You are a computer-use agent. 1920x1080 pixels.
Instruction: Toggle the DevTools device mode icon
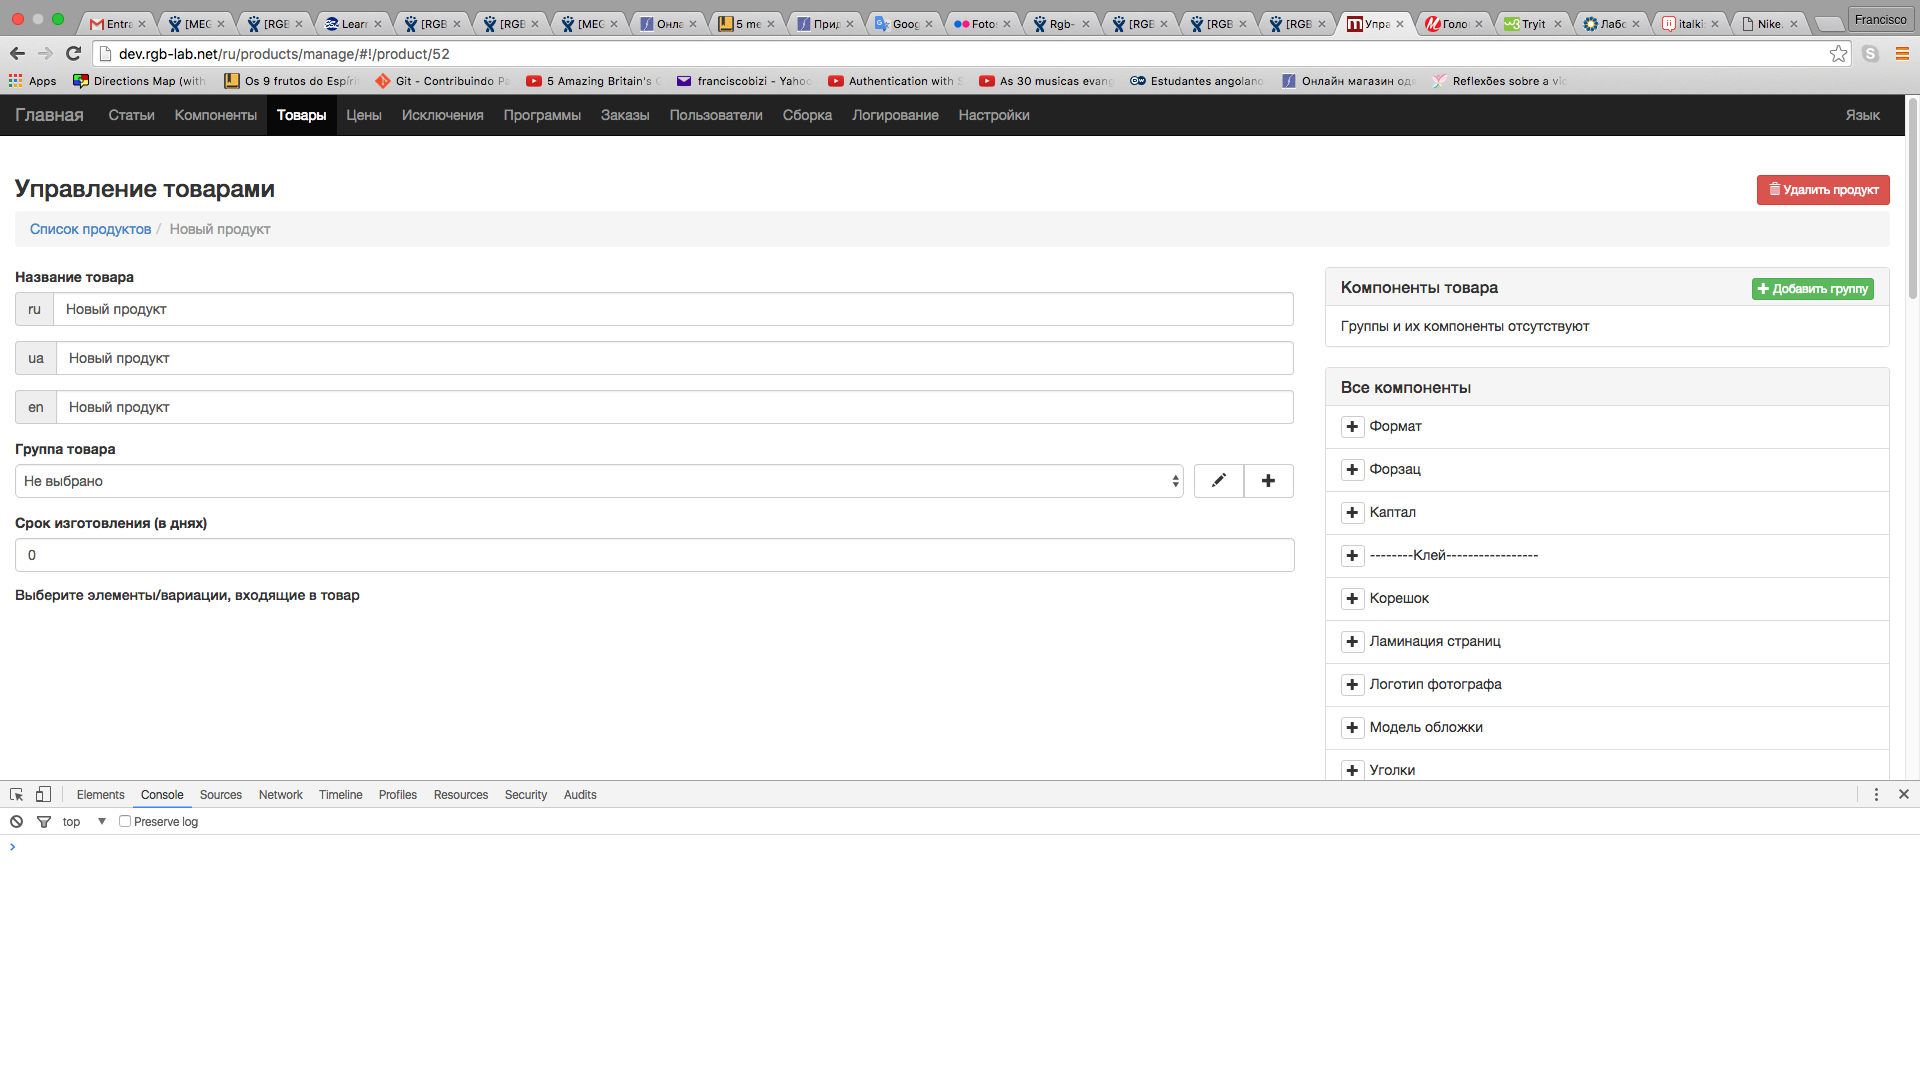click(43, 795)
